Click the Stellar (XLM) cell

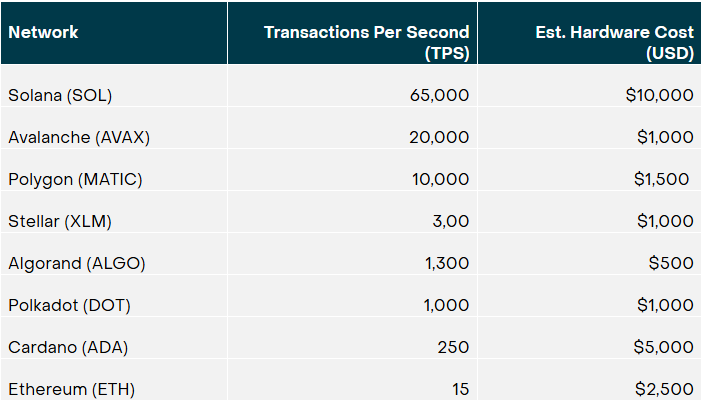[x=60, y=221]
